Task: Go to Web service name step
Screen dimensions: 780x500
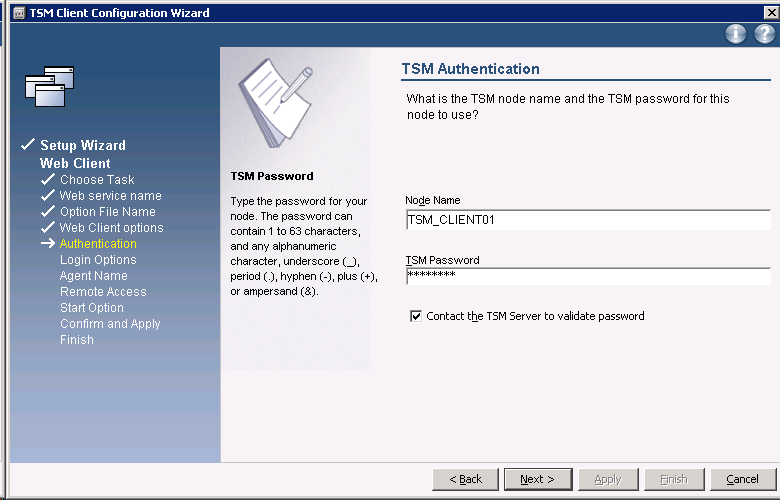Action: pos(110,196)
